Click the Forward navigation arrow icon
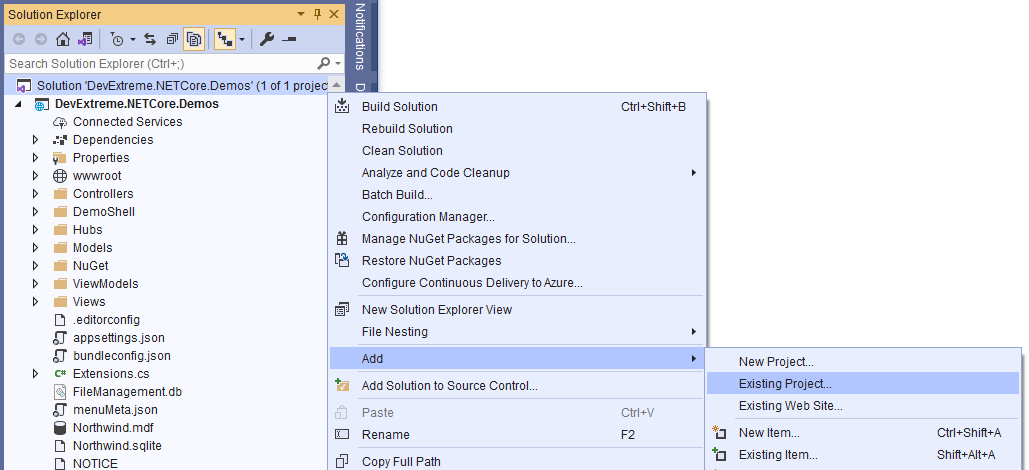This screenshot has height=470, width=1029. point(41,39)
